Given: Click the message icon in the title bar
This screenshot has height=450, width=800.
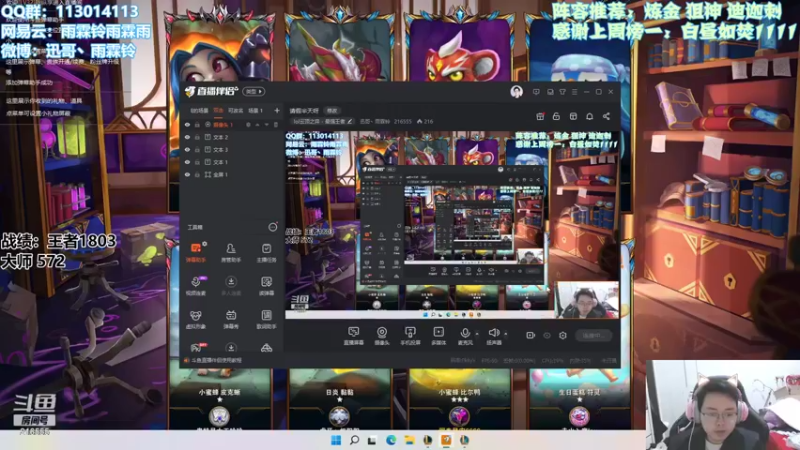Looking at the screenshot, I should 536,92.
